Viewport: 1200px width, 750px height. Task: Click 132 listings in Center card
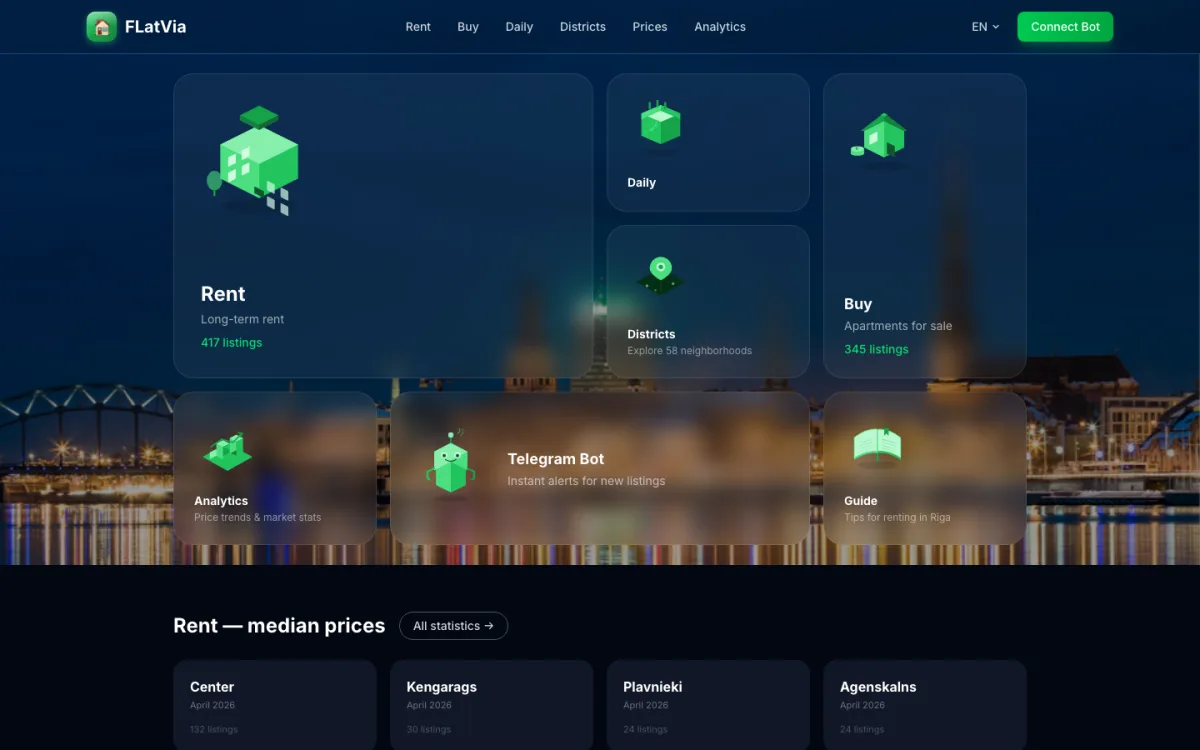coord(214,730)
